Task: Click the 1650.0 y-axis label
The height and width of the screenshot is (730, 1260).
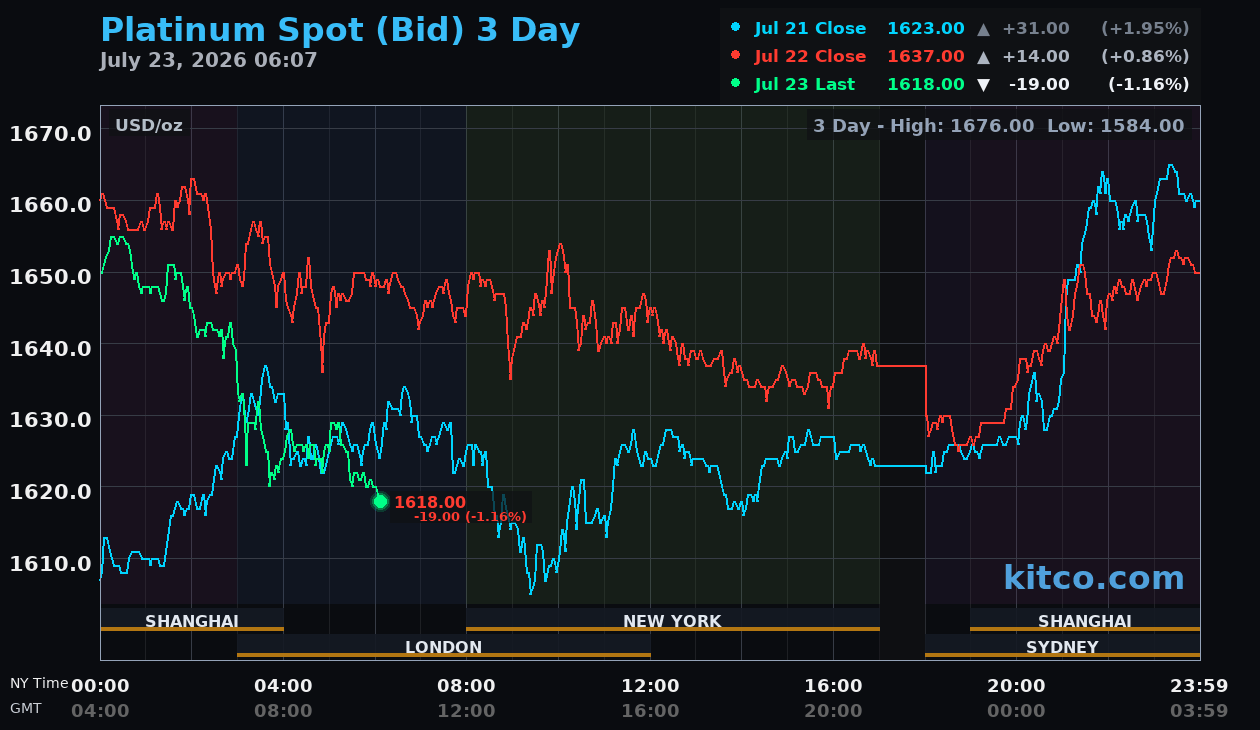Action: pyautogui.click(x=51, y=276)
